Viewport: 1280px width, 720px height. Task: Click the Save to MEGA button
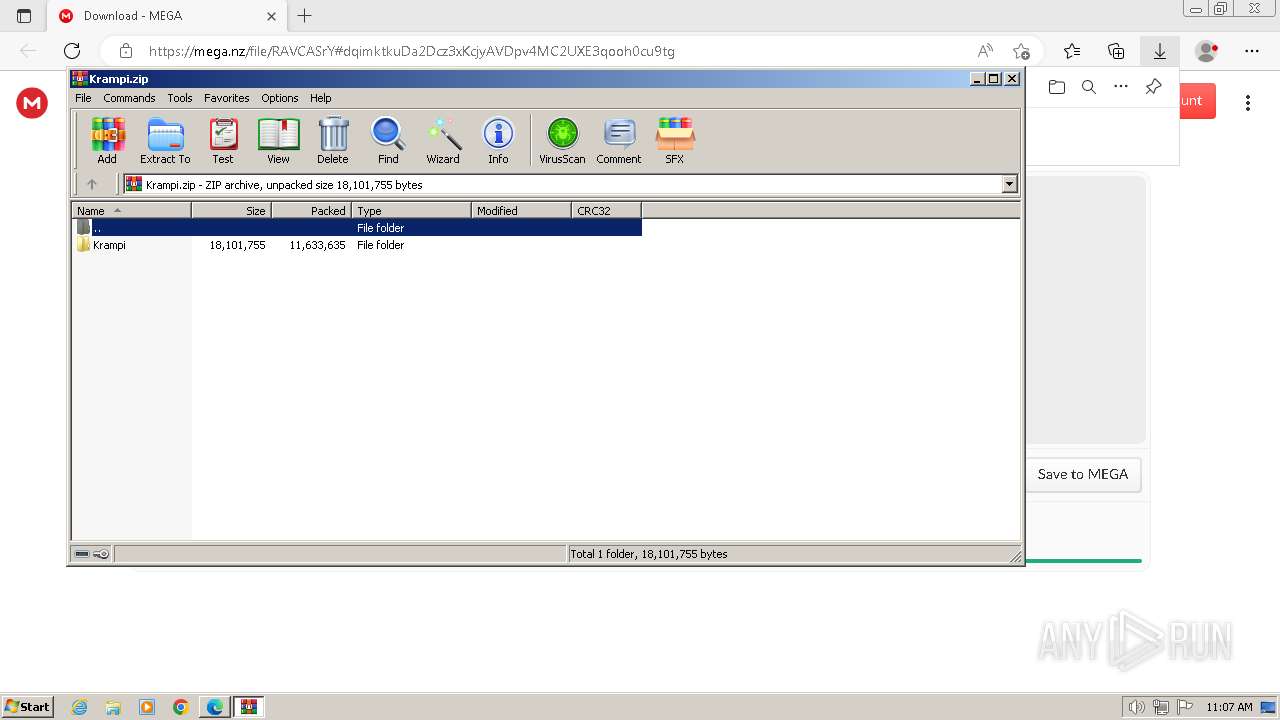(1083, 474)
